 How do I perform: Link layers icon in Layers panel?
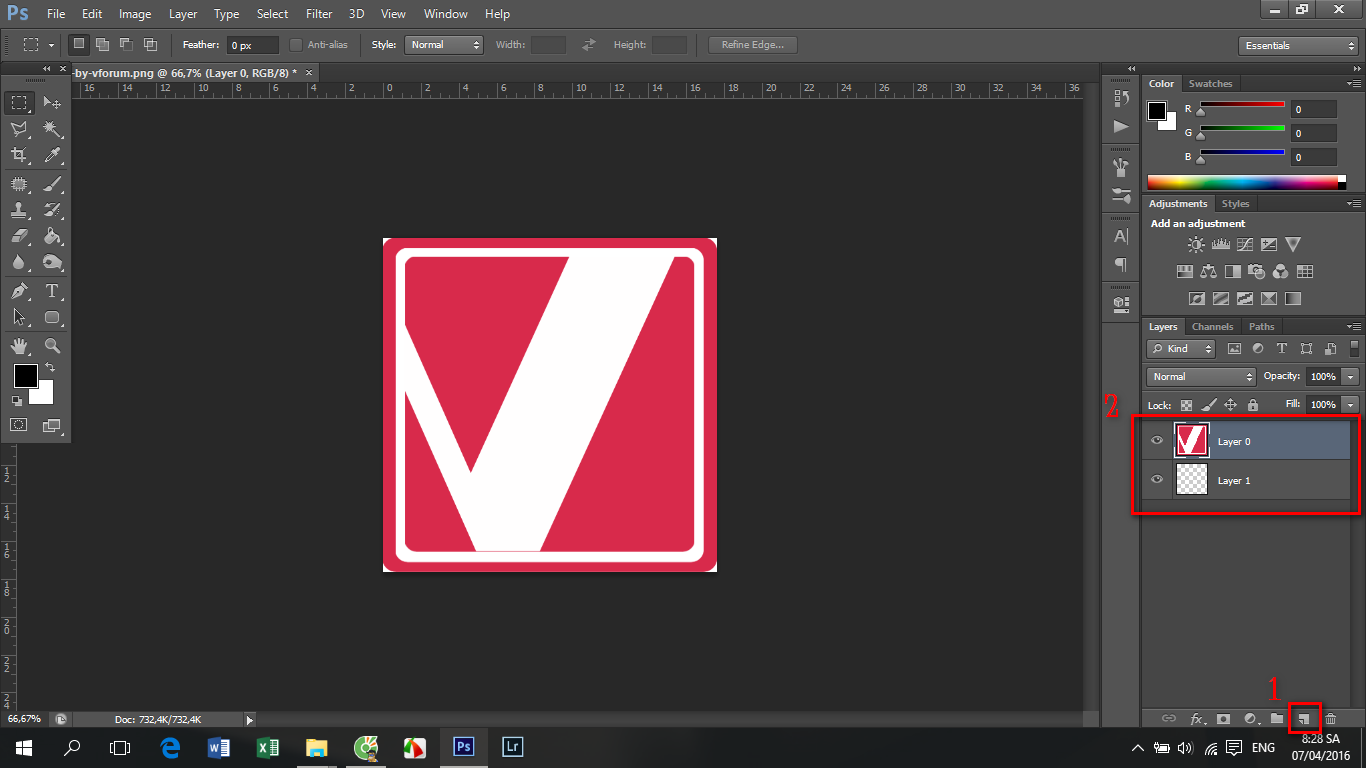point(1168,718)
